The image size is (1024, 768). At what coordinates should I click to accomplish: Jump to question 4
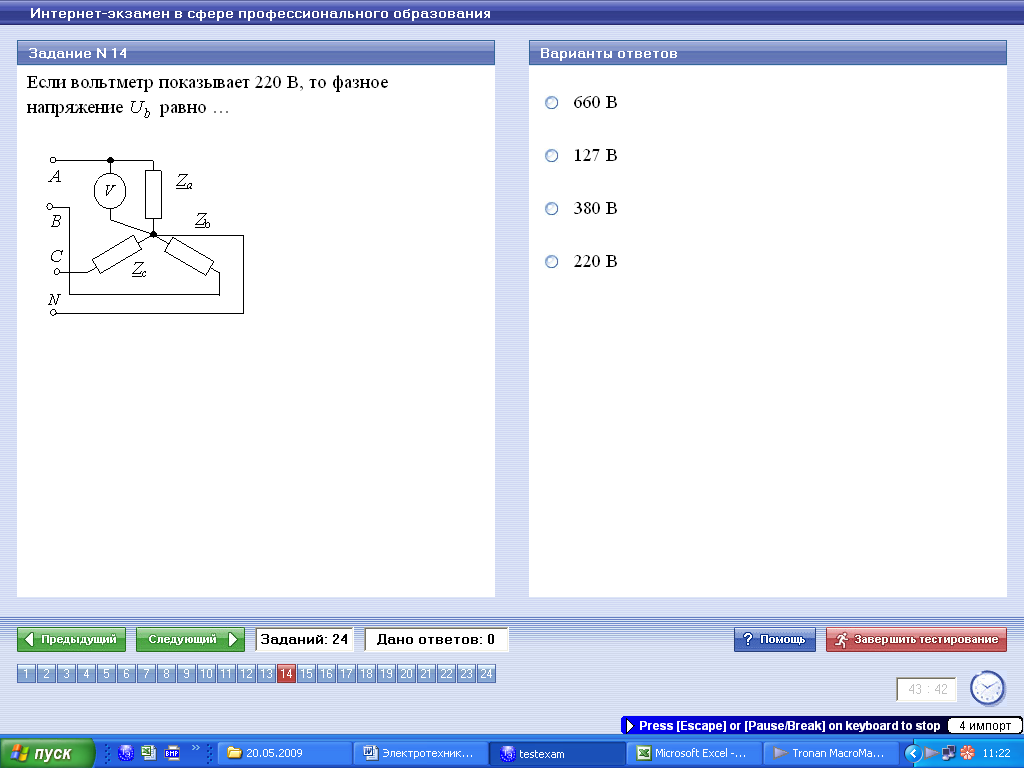(86, 673)
